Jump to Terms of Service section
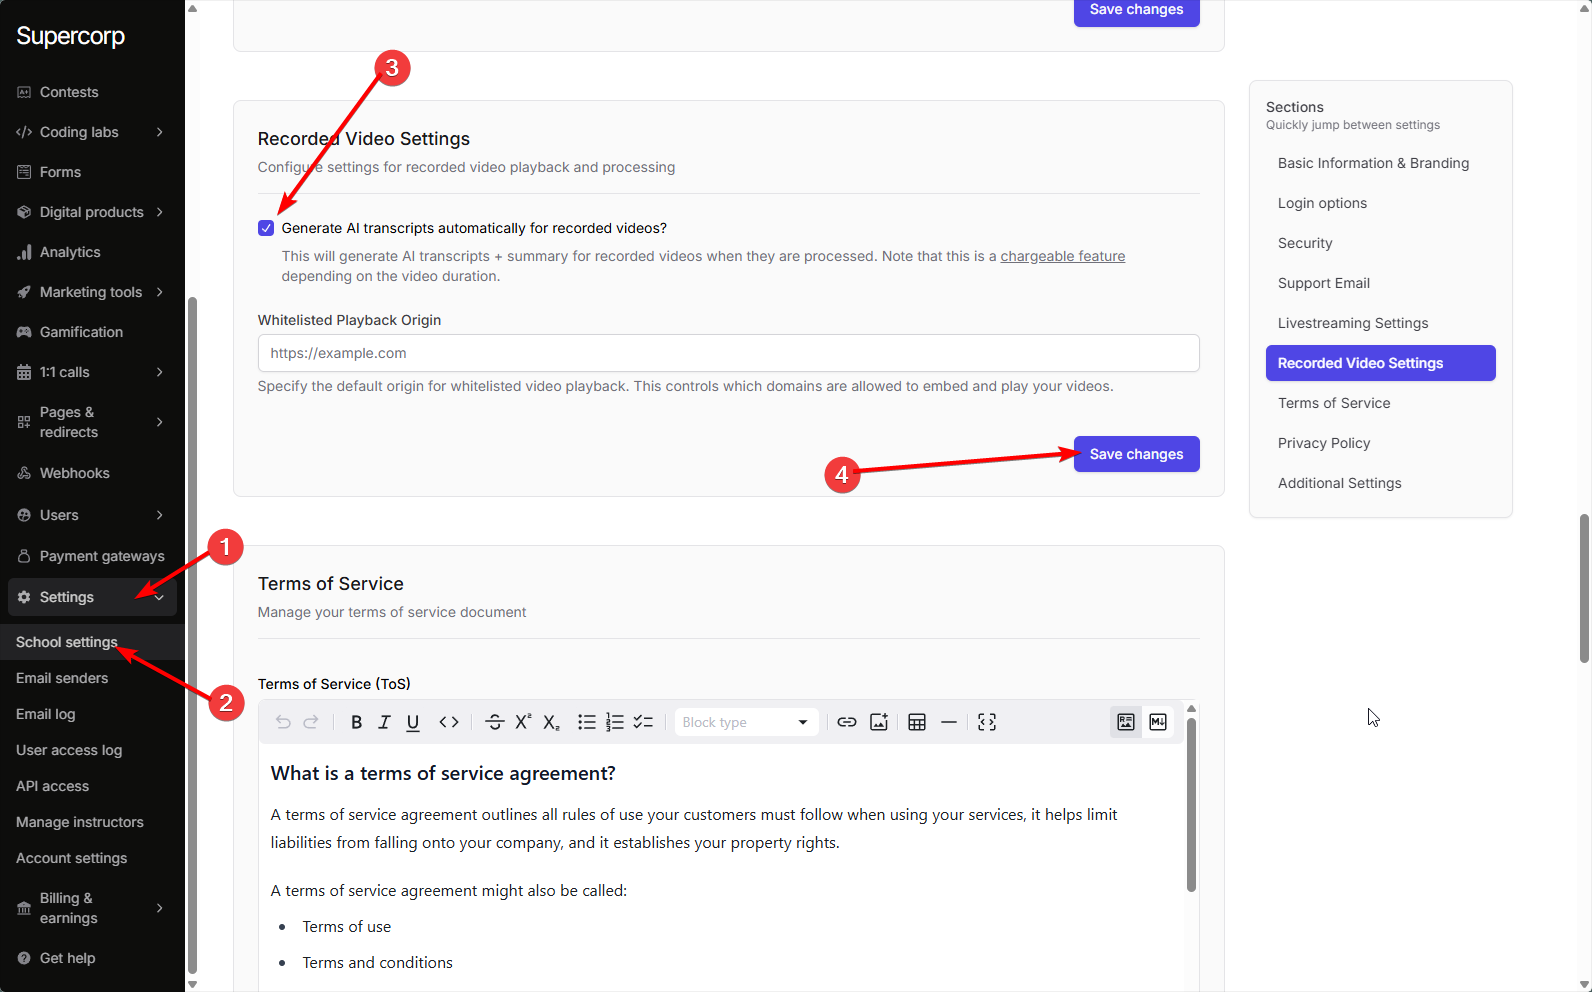This screenshot has width=1592, height=992. click(x=1334, y=403)
